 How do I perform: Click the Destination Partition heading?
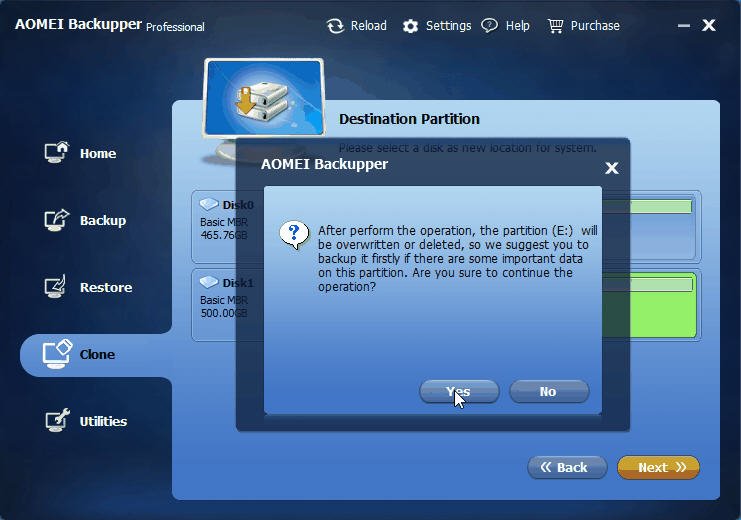coord(409,119)
